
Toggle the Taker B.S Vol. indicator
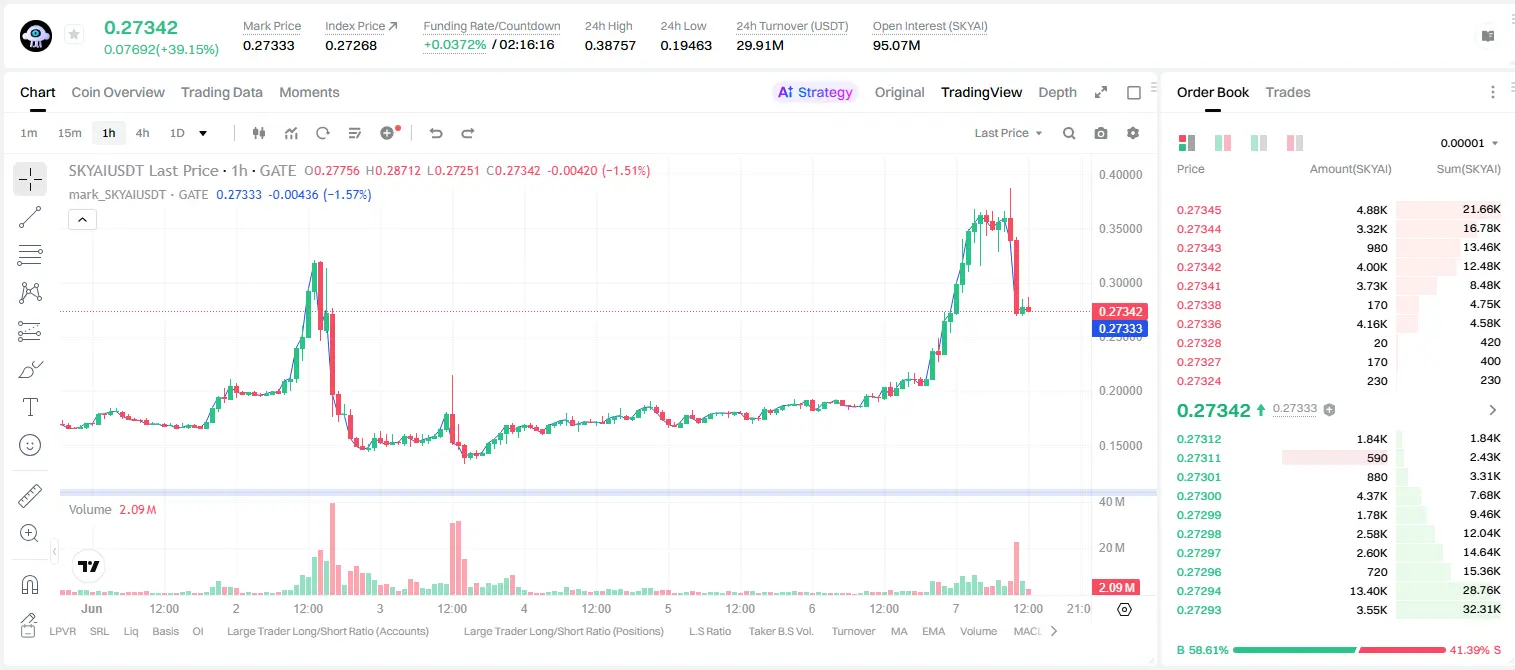[x=781, y=631]
